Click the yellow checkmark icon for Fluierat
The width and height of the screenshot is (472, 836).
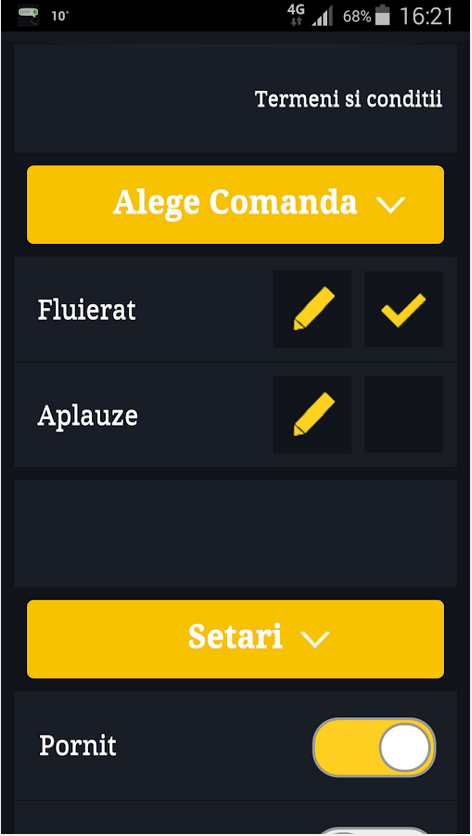coord(403,309)
